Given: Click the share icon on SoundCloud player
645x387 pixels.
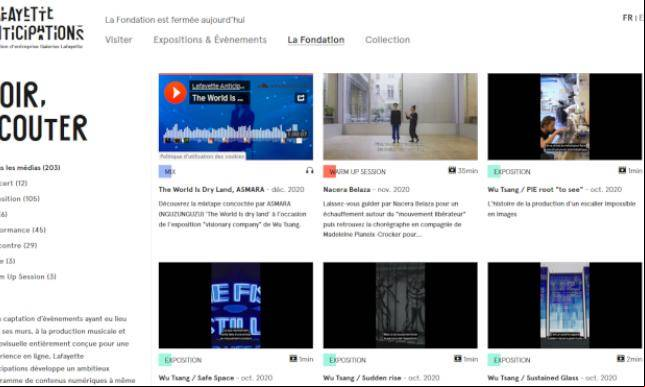Looking at the screenshot, I should tap(301, 98).
